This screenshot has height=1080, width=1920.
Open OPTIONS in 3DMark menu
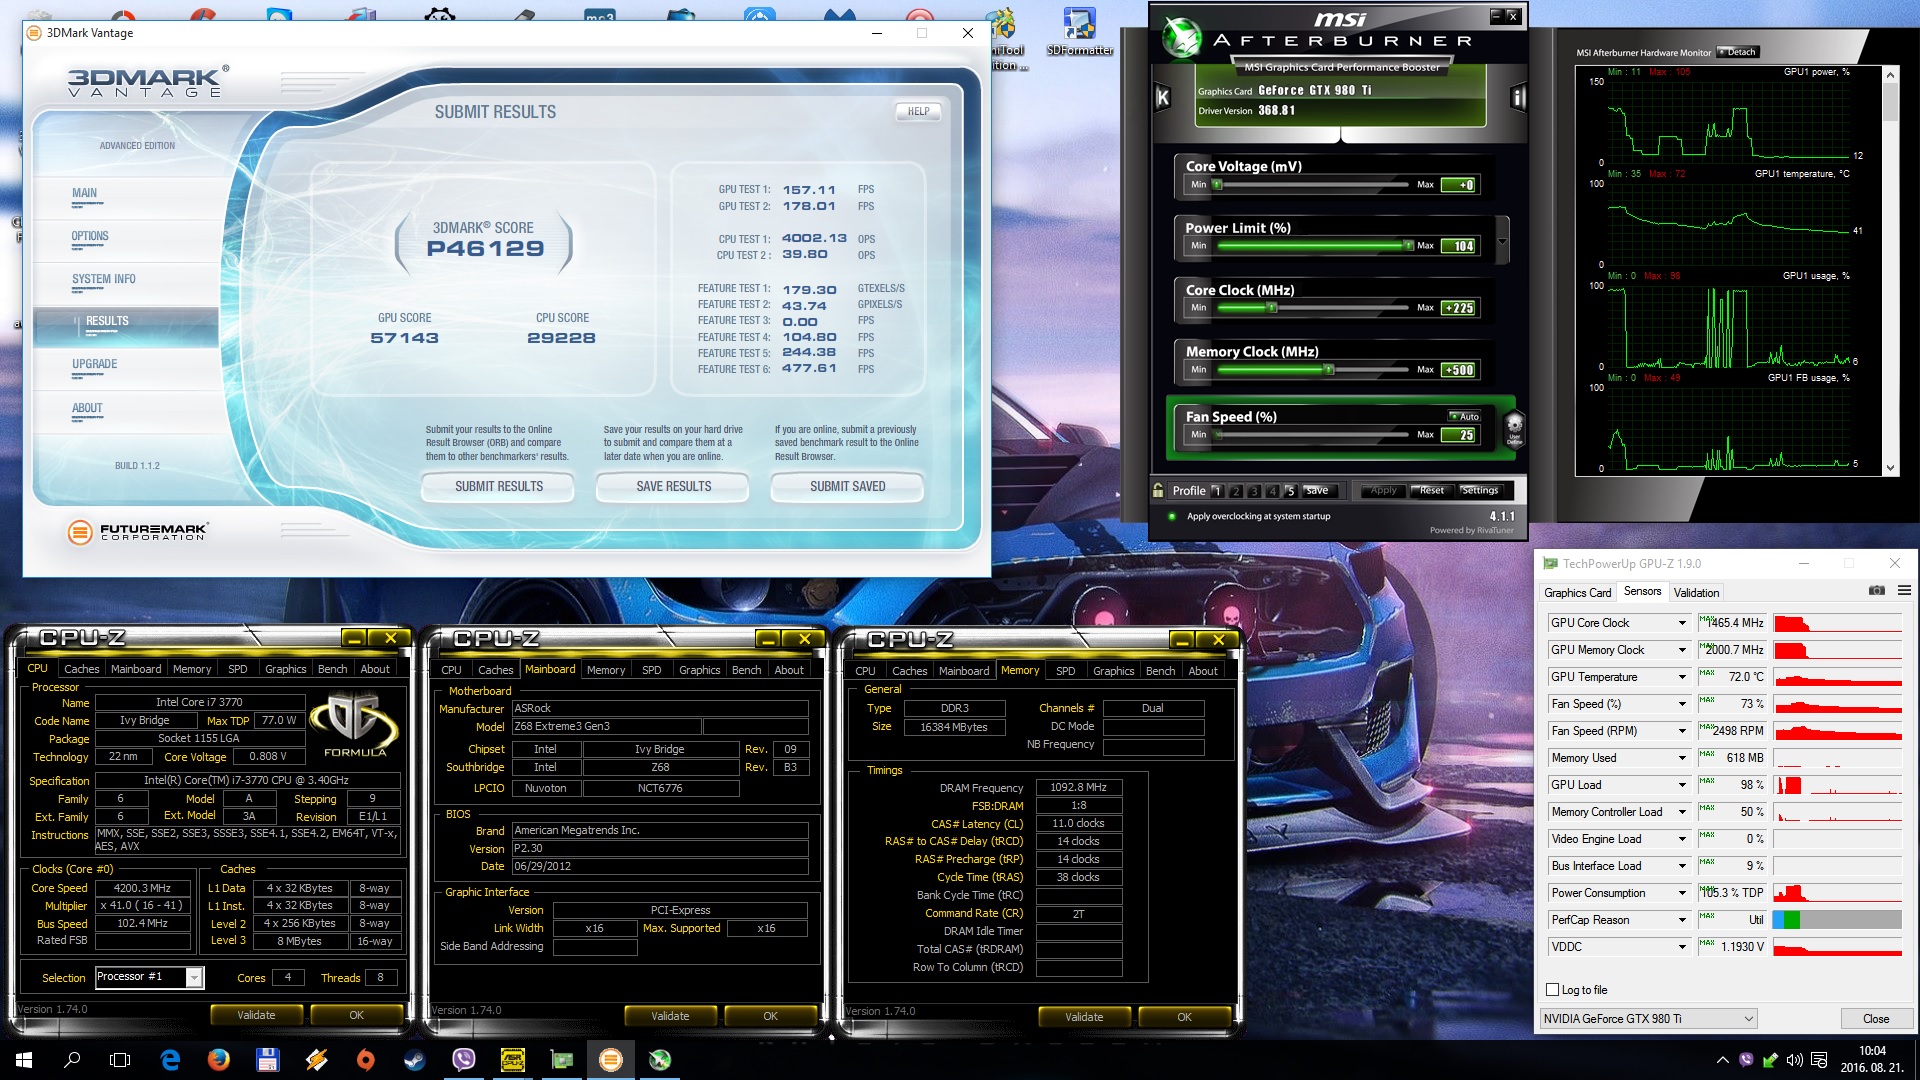pyautogui.click(x=90, y=236)
